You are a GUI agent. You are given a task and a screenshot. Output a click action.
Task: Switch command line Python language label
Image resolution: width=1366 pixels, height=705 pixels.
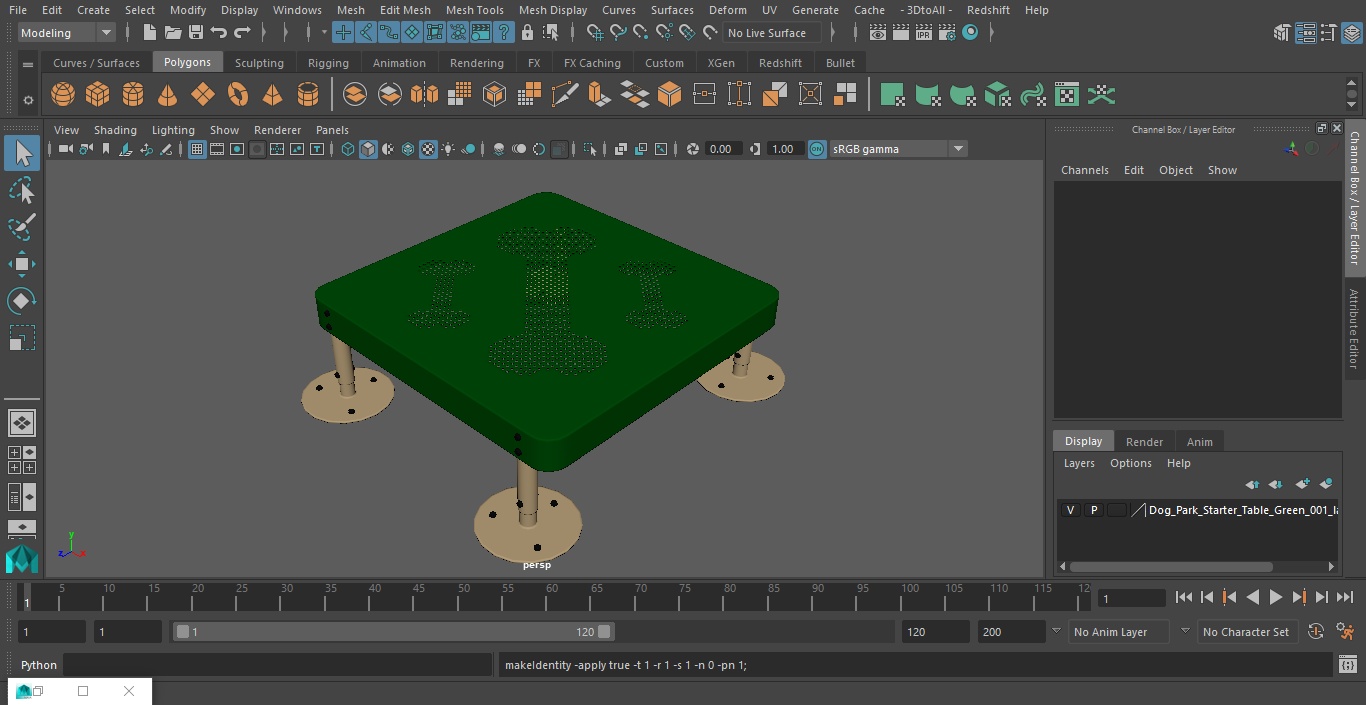[39, 665]
